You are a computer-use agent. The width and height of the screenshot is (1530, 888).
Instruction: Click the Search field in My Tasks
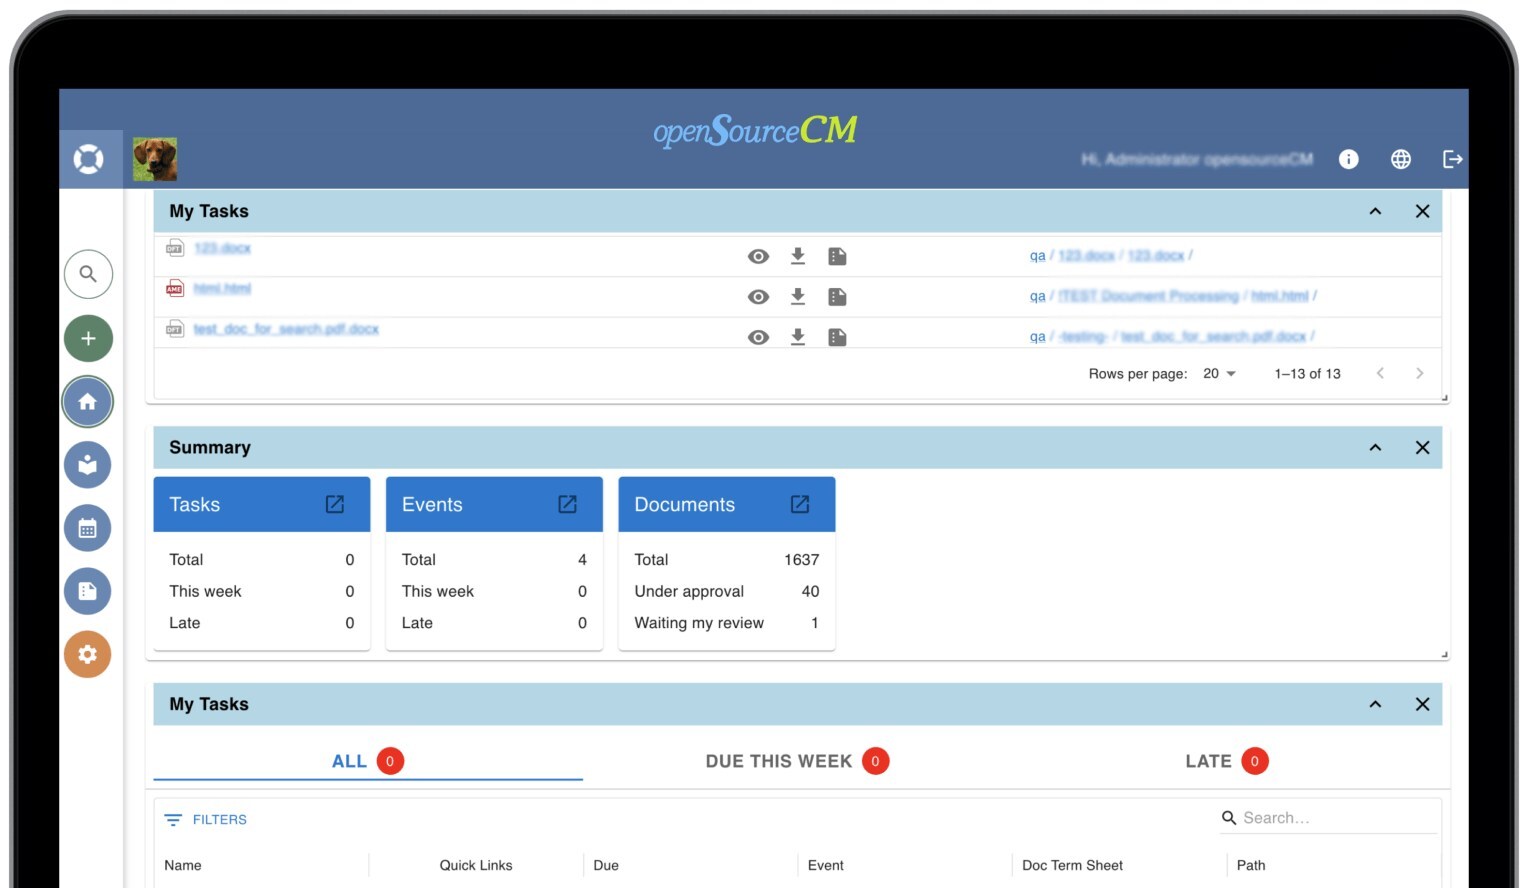pos(1328,818)
